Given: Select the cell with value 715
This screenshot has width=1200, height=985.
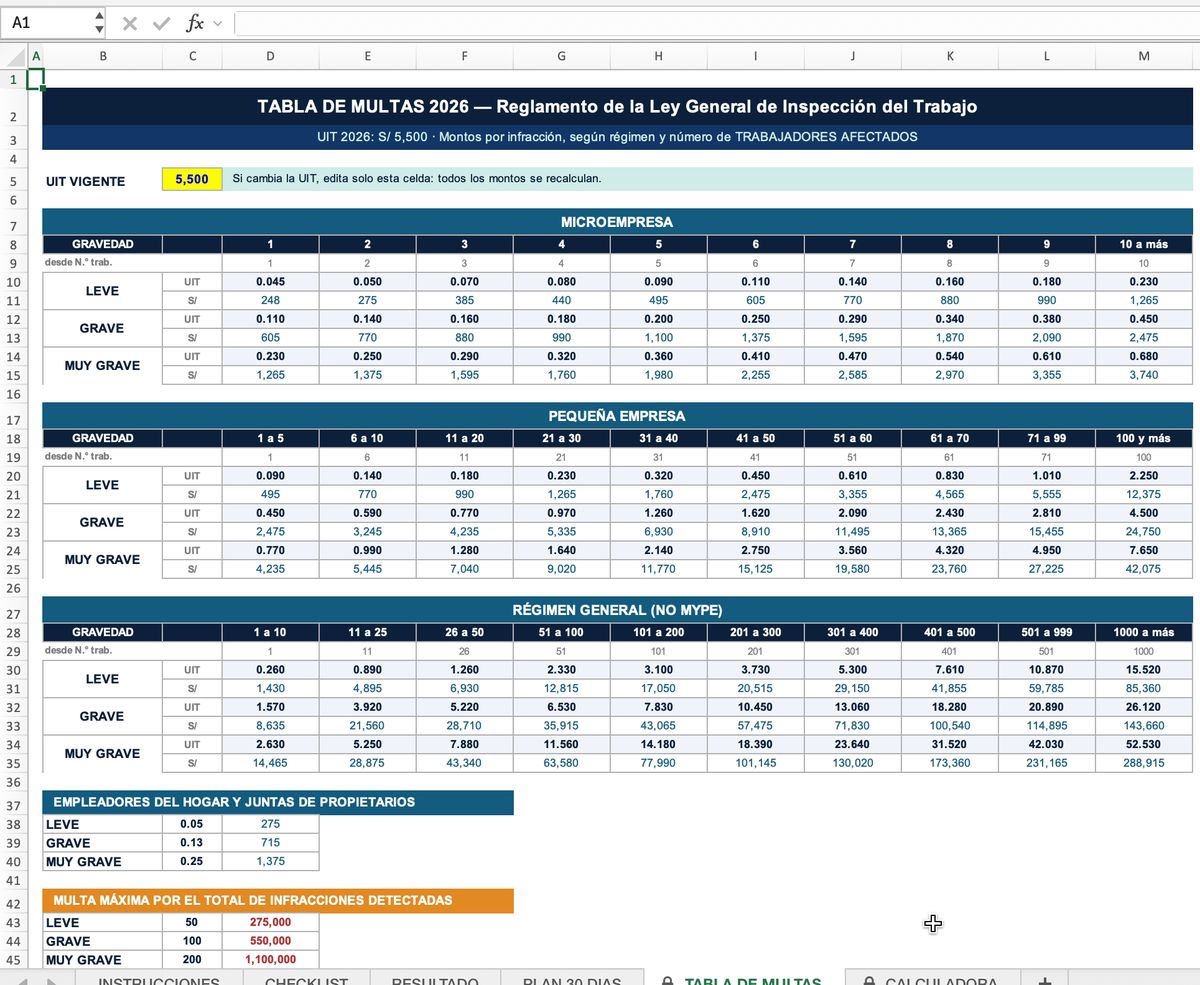Looking at the screenshot, I should coord(270,843).
